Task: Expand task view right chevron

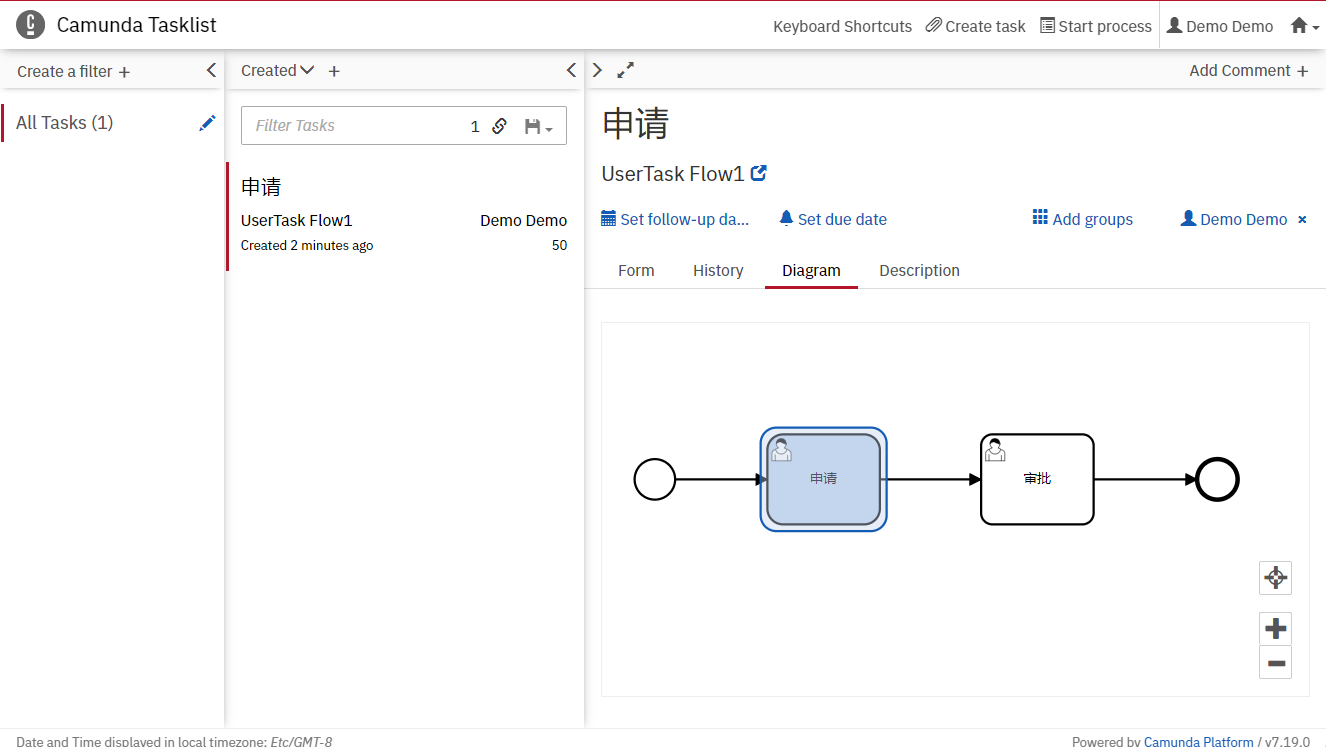Action: tap(597, 70)
